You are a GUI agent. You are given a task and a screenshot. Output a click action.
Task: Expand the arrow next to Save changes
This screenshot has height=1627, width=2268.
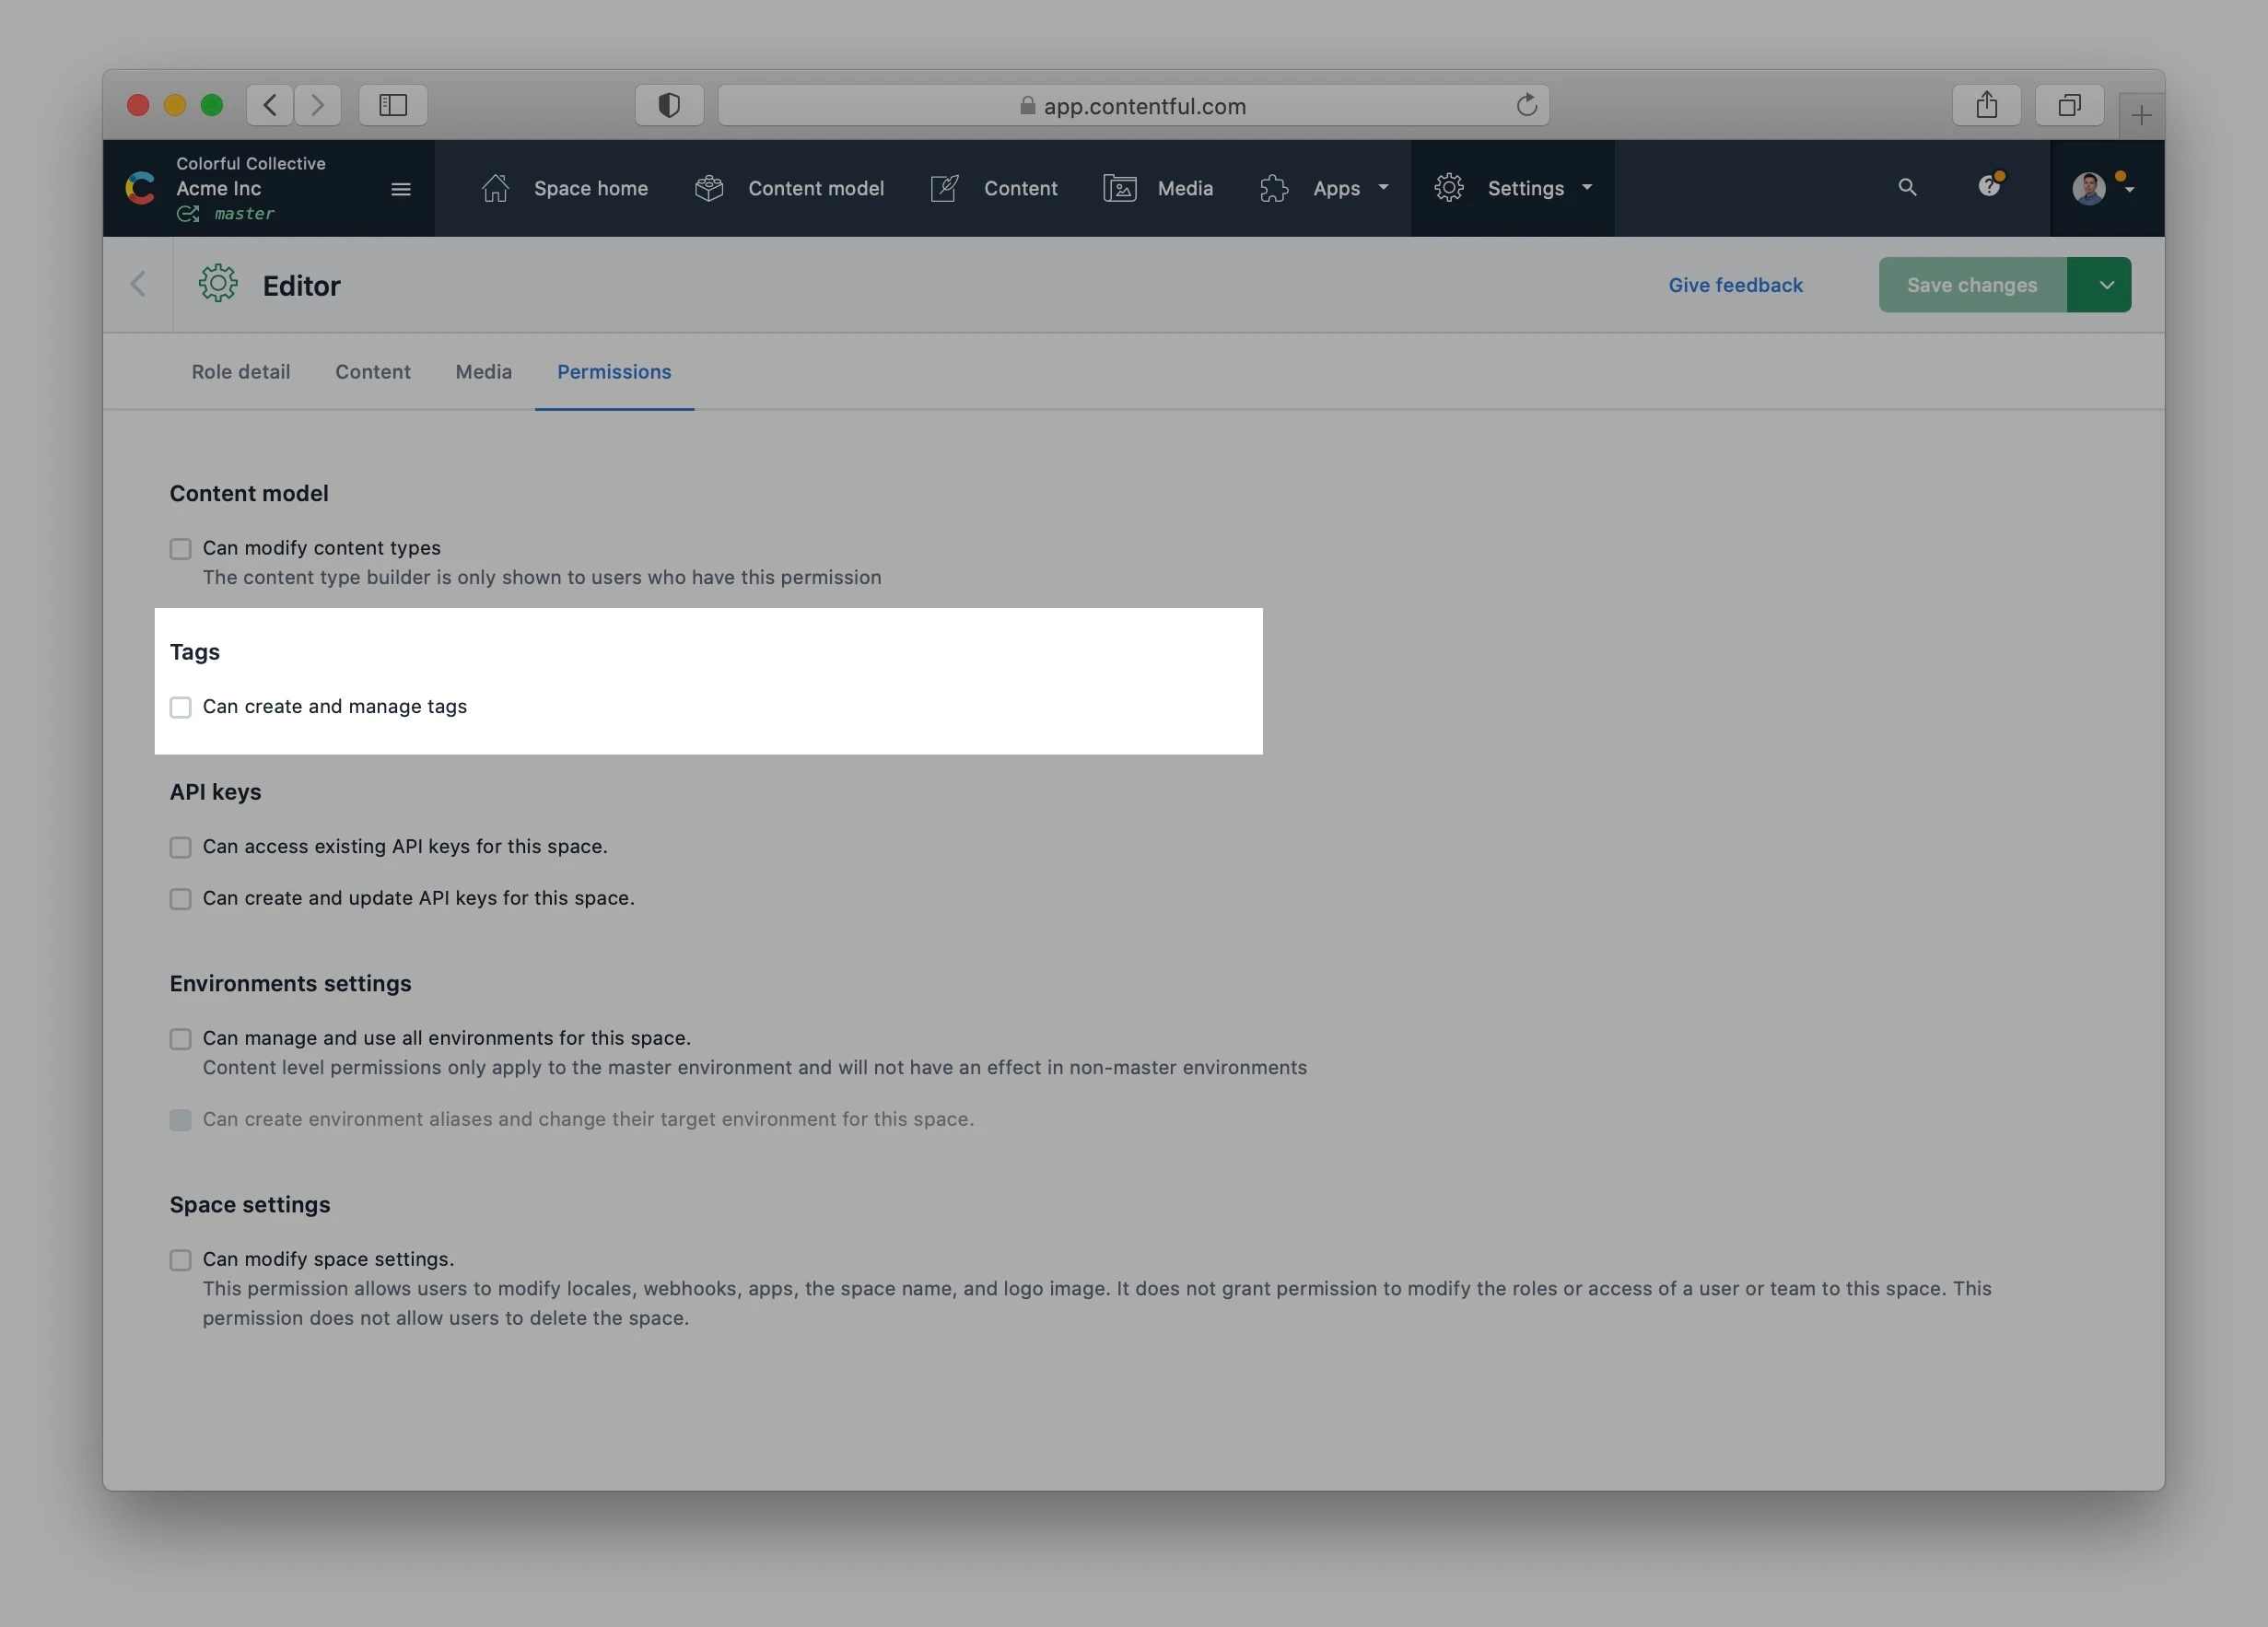pos(2106,285)
